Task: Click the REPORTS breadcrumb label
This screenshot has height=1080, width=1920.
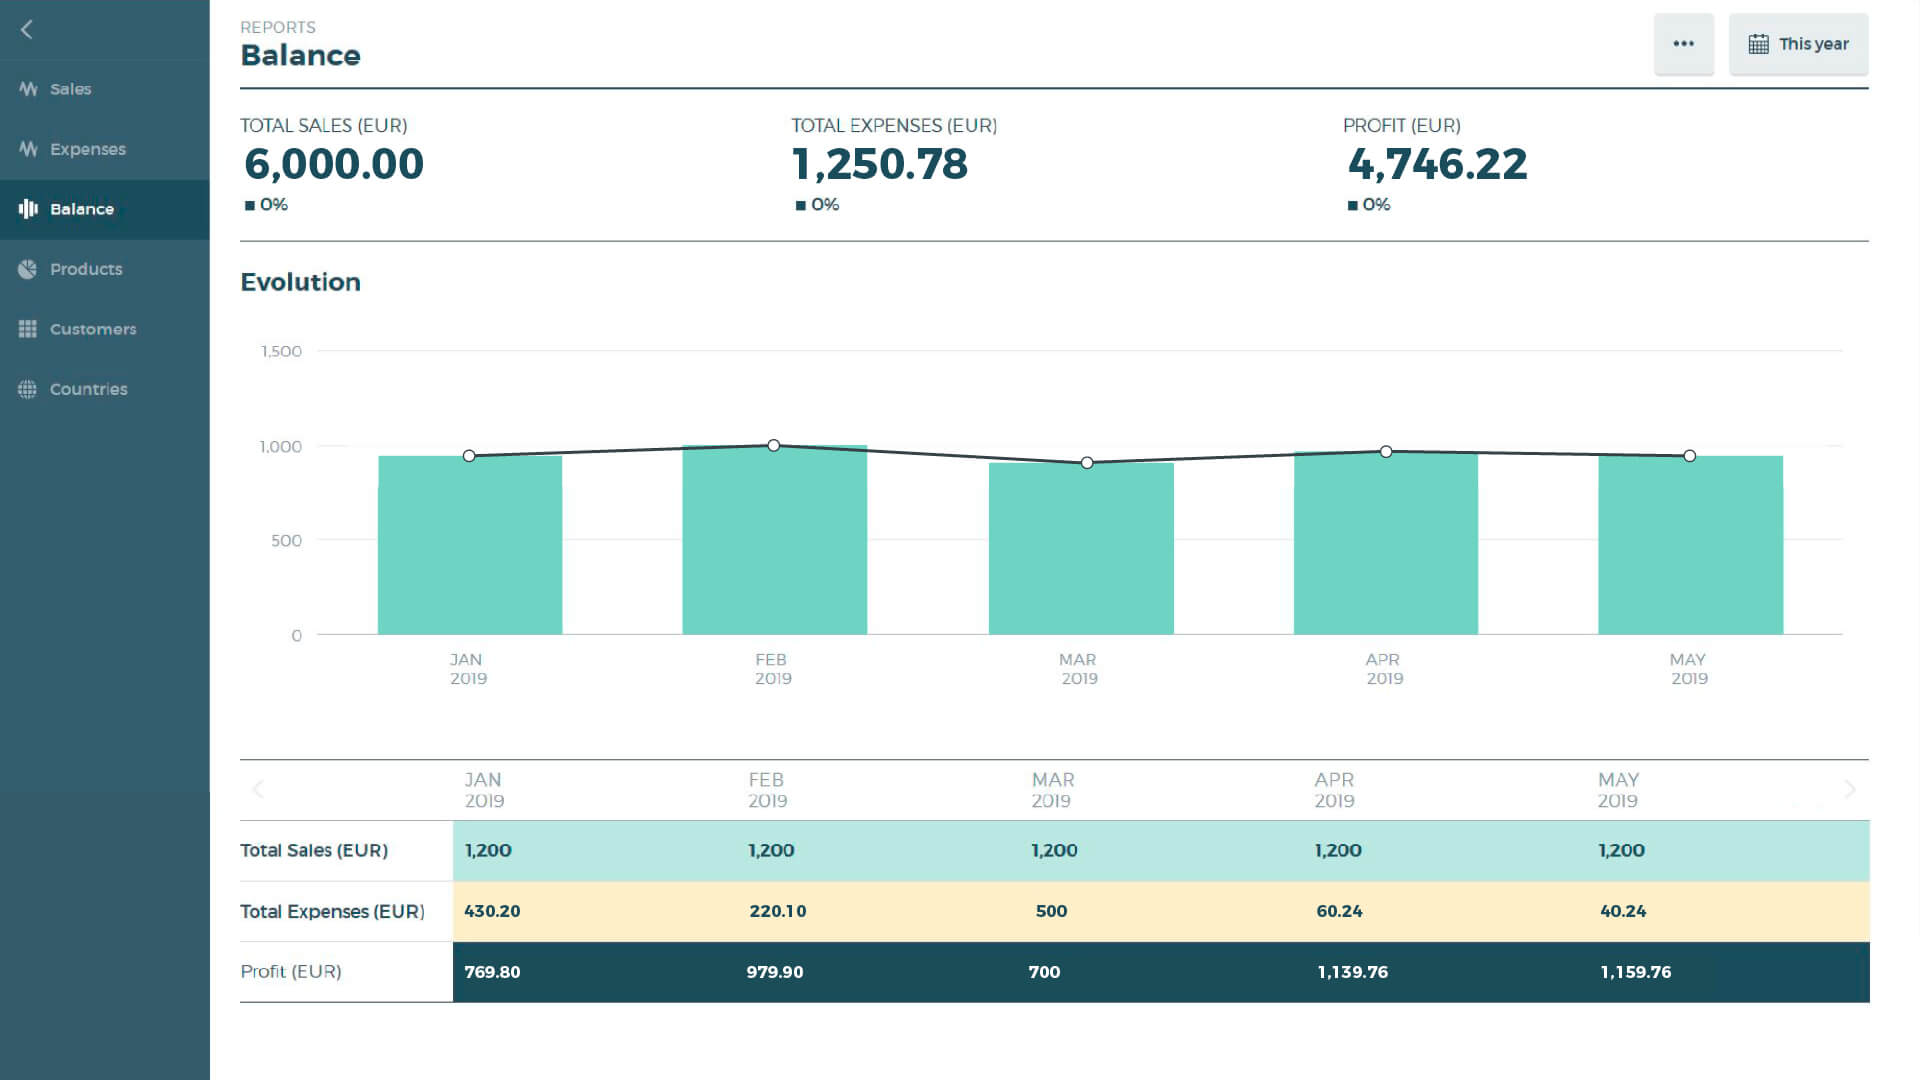Action: [278, 27]
